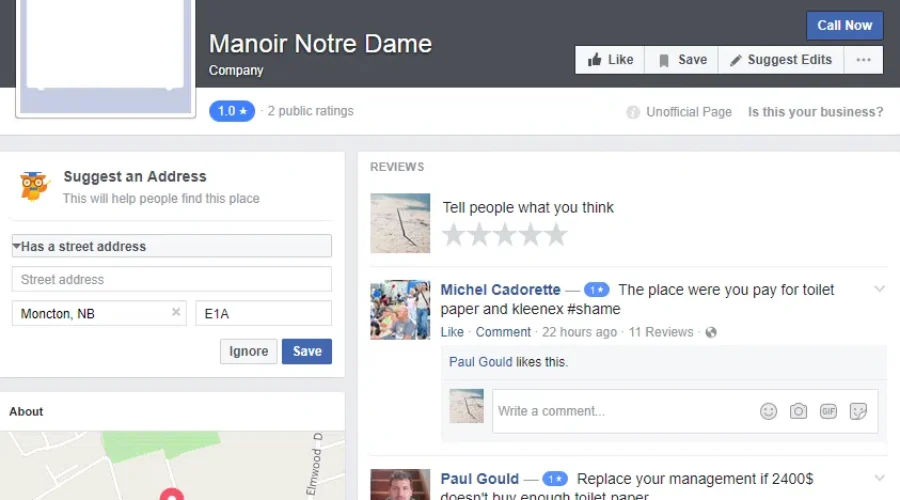Click the emoji smiley icon in comment box
The height and width of the screenshot is (500, 900).
[768, 411]
